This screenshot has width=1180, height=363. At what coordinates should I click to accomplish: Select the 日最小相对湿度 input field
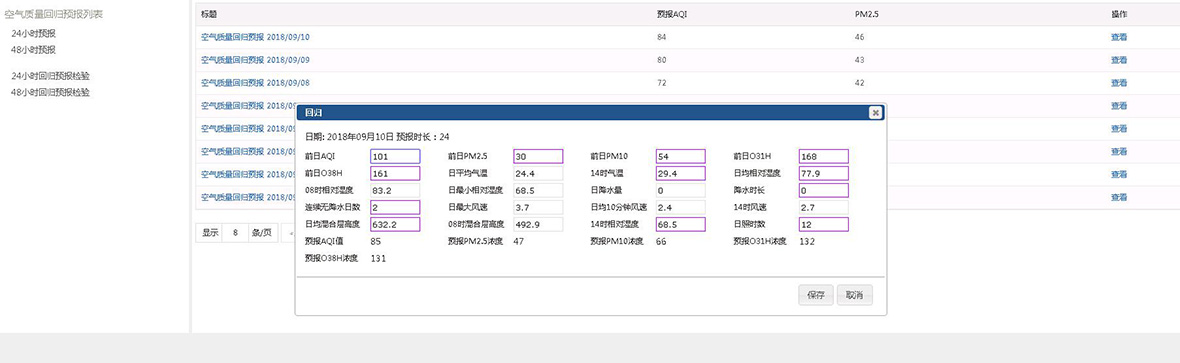538,191
